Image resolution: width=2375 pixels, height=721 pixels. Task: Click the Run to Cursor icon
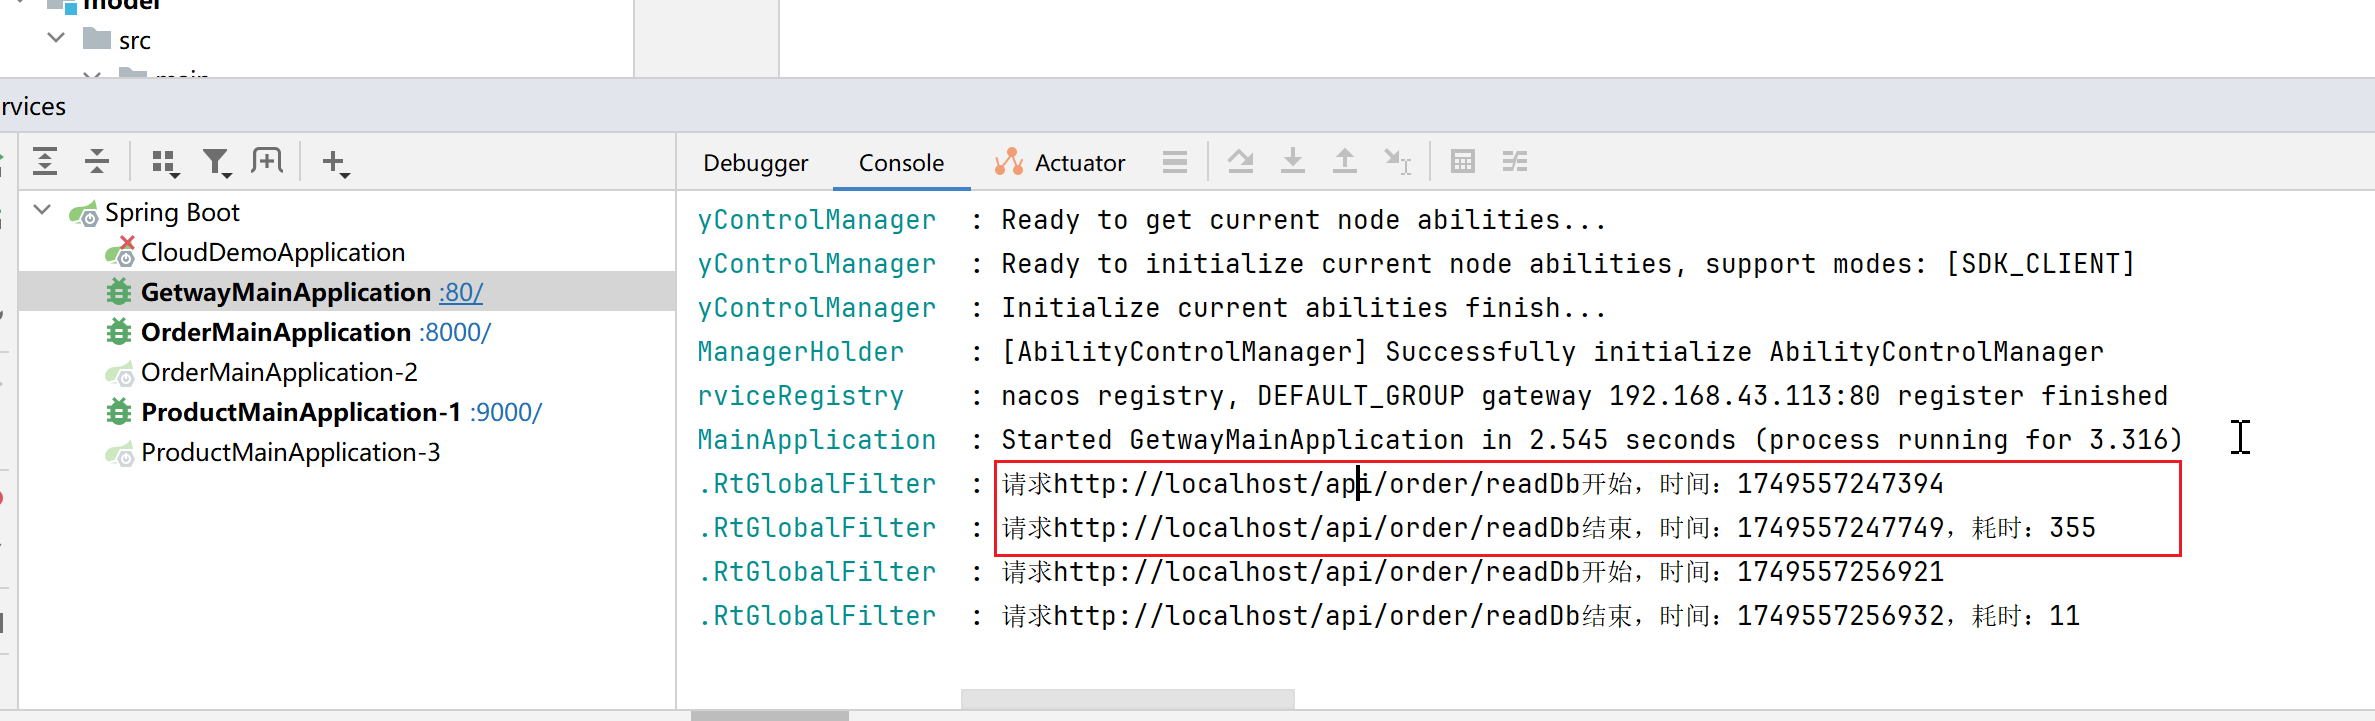point(1398,161)
